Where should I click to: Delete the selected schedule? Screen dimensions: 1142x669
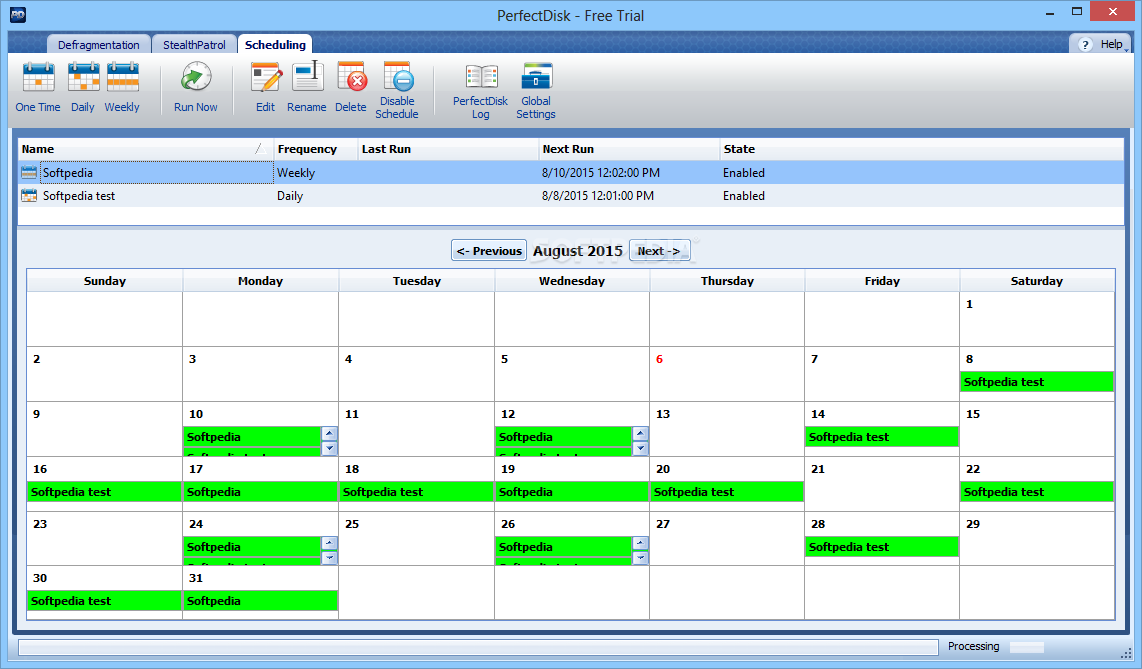tap(351, 87)
